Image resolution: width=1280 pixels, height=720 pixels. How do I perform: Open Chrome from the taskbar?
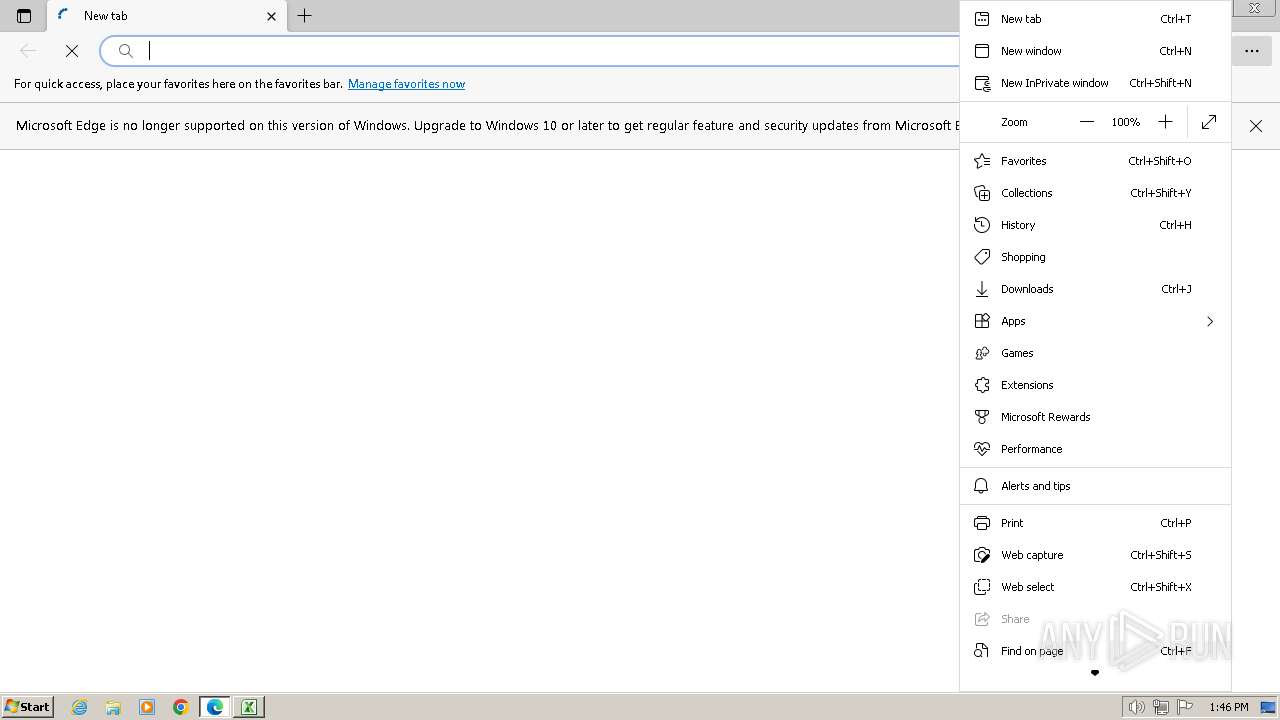point(181,707)
